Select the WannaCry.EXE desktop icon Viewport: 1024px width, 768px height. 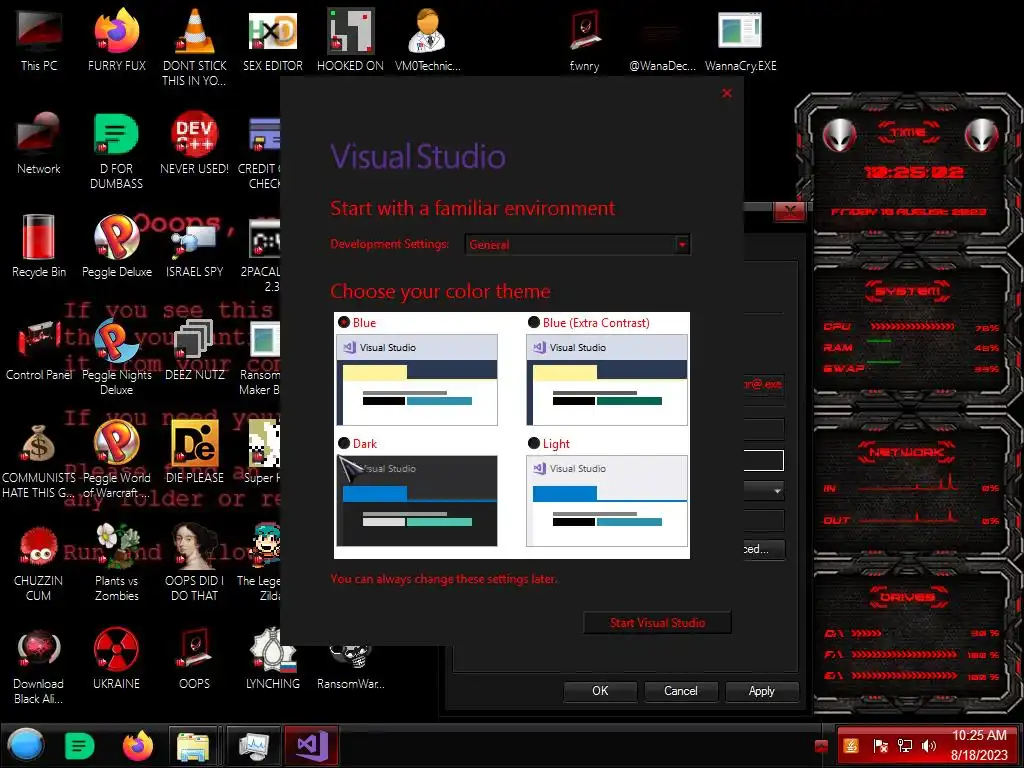[x=741, y=40]
